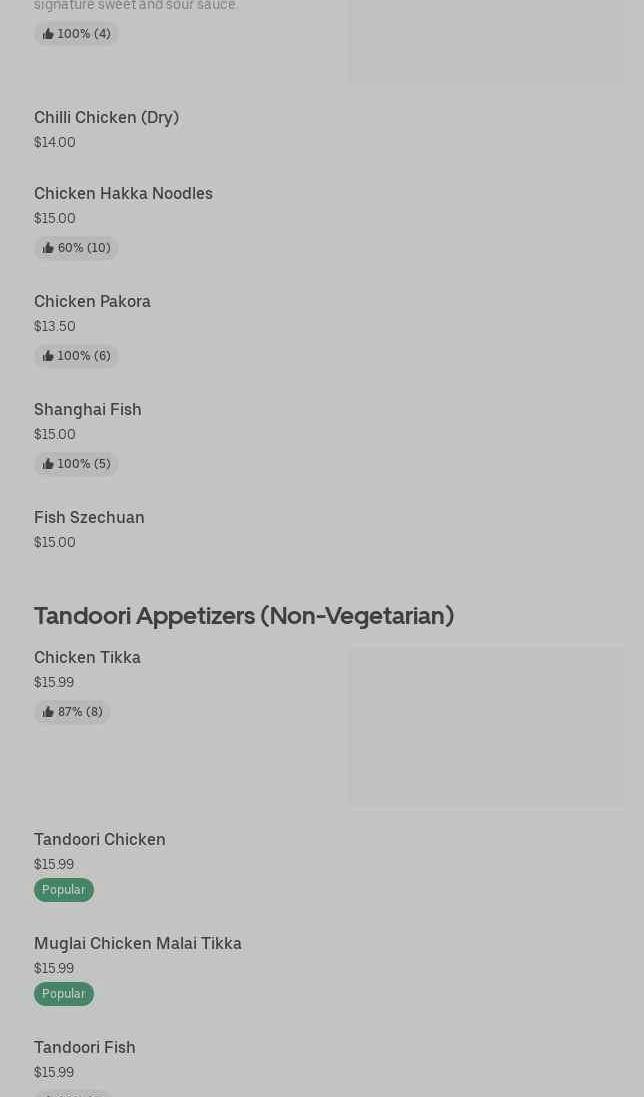Click Popular badge under Tandoori Chicken
Screen dimensions: 644x1097
coord(64,890)
